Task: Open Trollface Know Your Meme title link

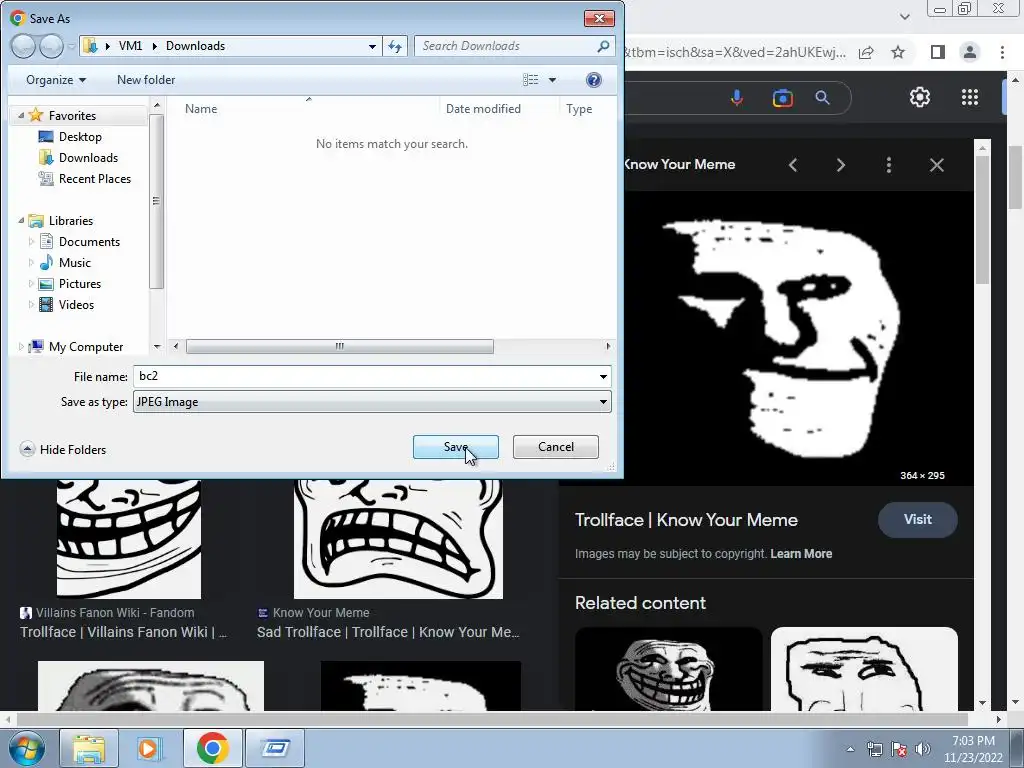Action: tap(686, 520)
